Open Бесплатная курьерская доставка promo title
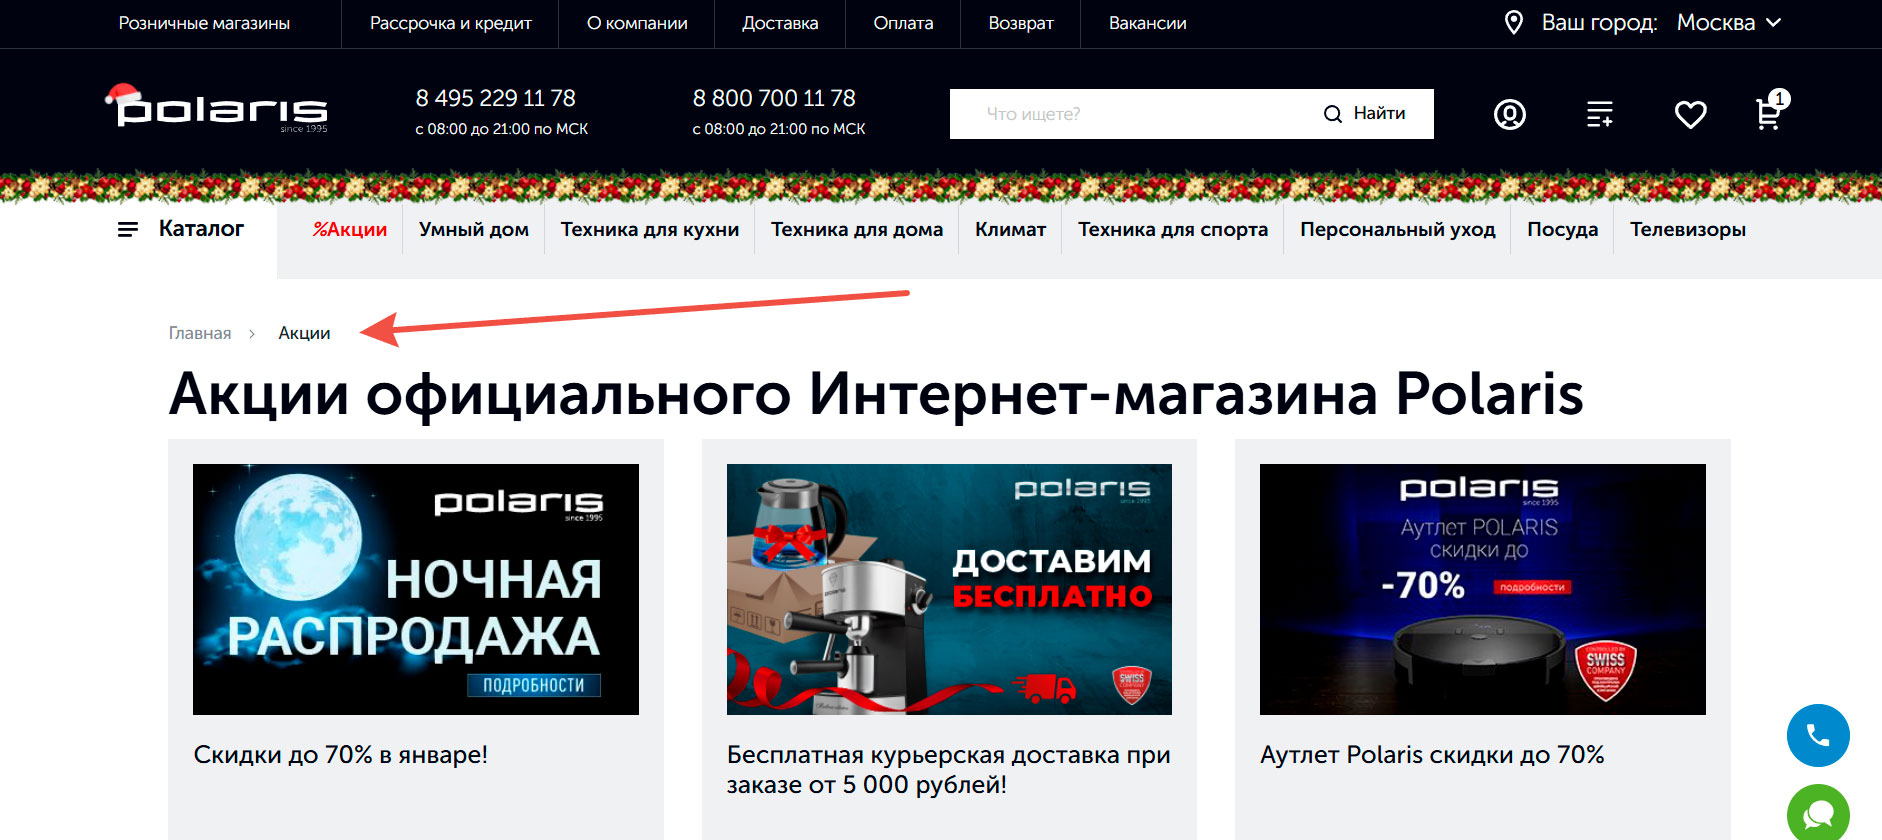 949,769
